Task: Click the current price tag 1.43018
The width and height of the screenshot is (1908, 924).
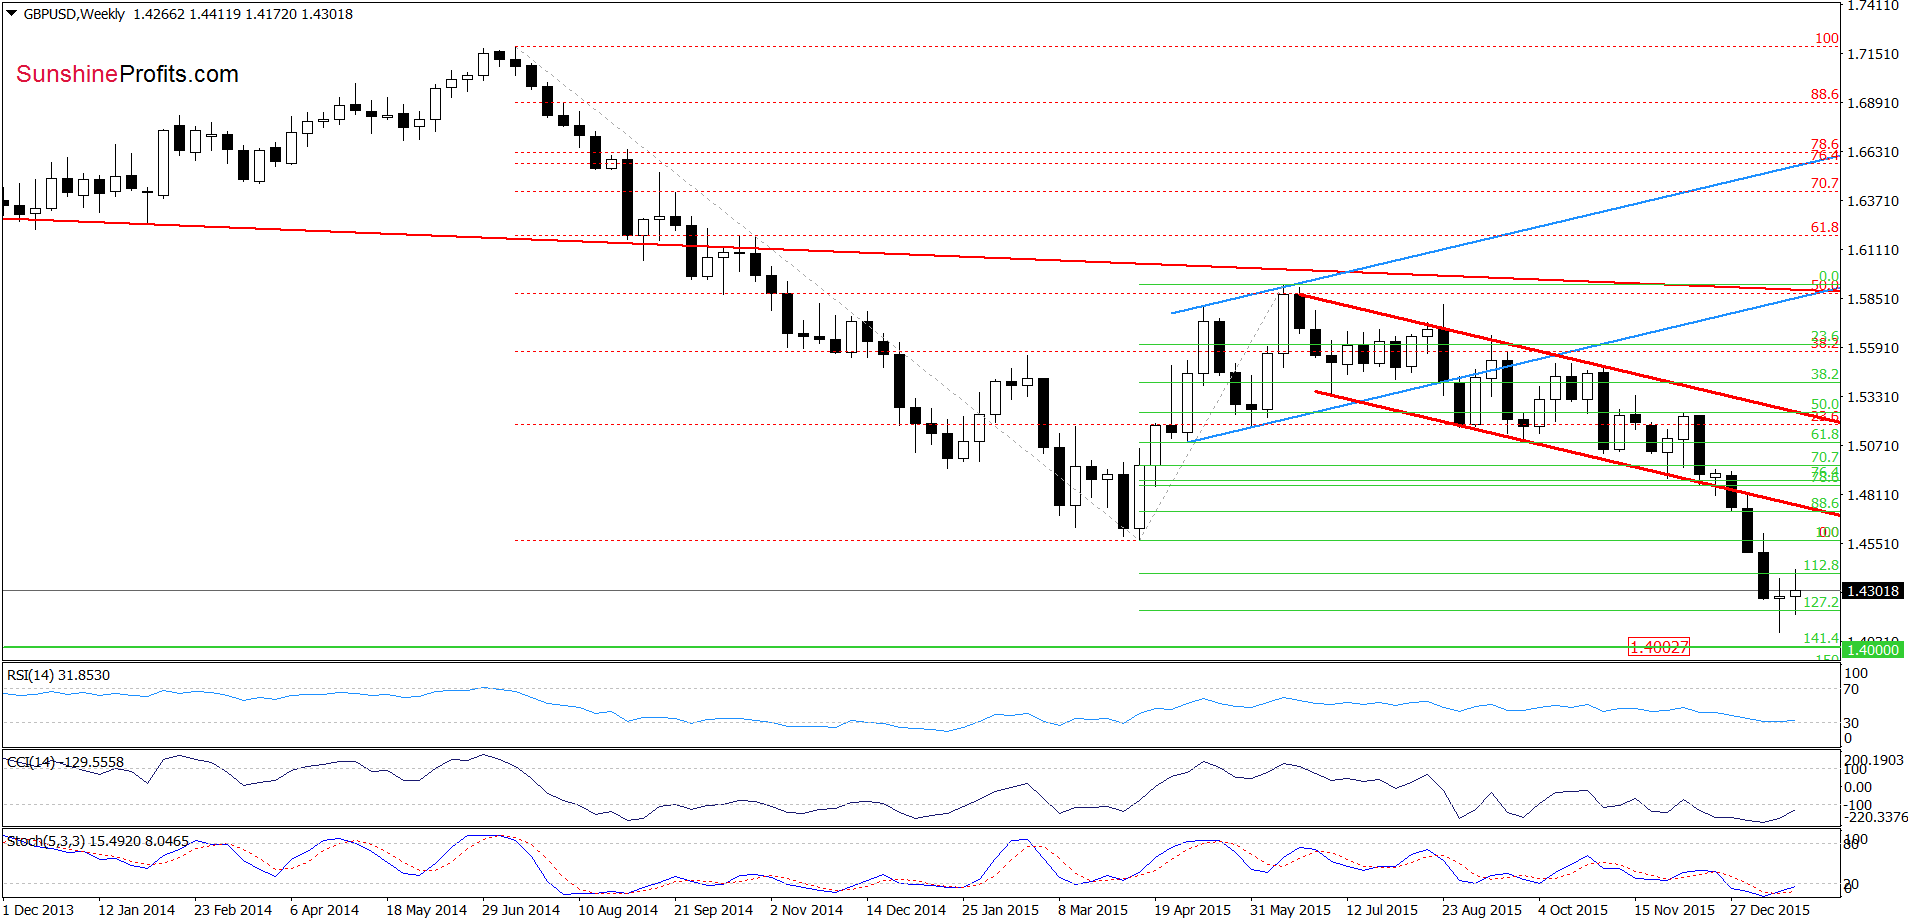Action: [1872, 591]
